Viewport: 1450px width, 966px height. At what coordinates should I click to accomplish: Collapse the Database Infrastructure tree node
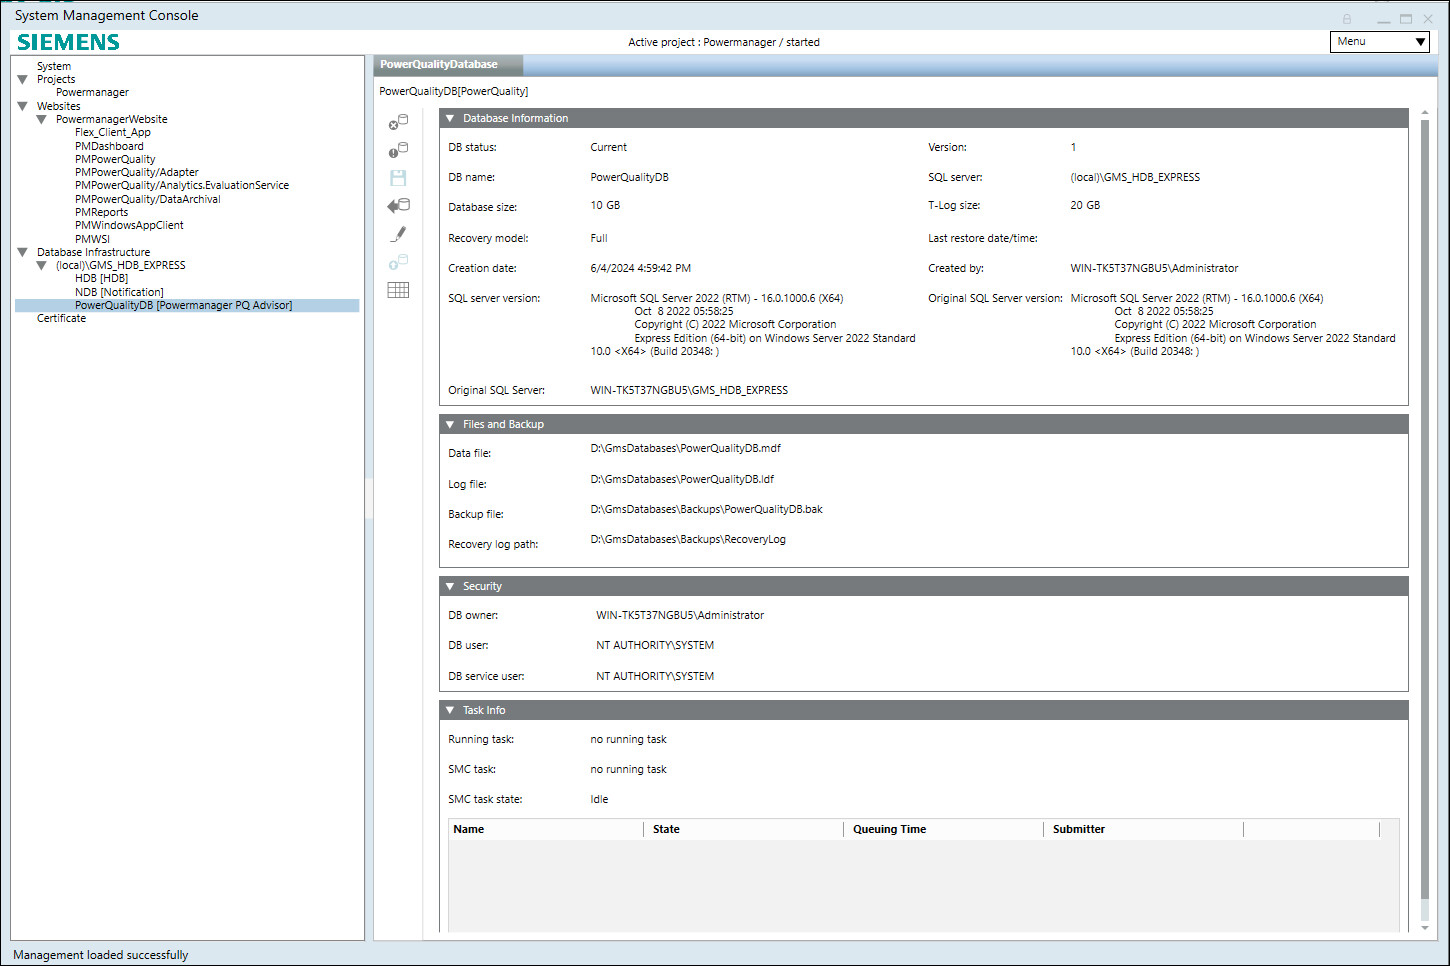(x=23, y=252)
